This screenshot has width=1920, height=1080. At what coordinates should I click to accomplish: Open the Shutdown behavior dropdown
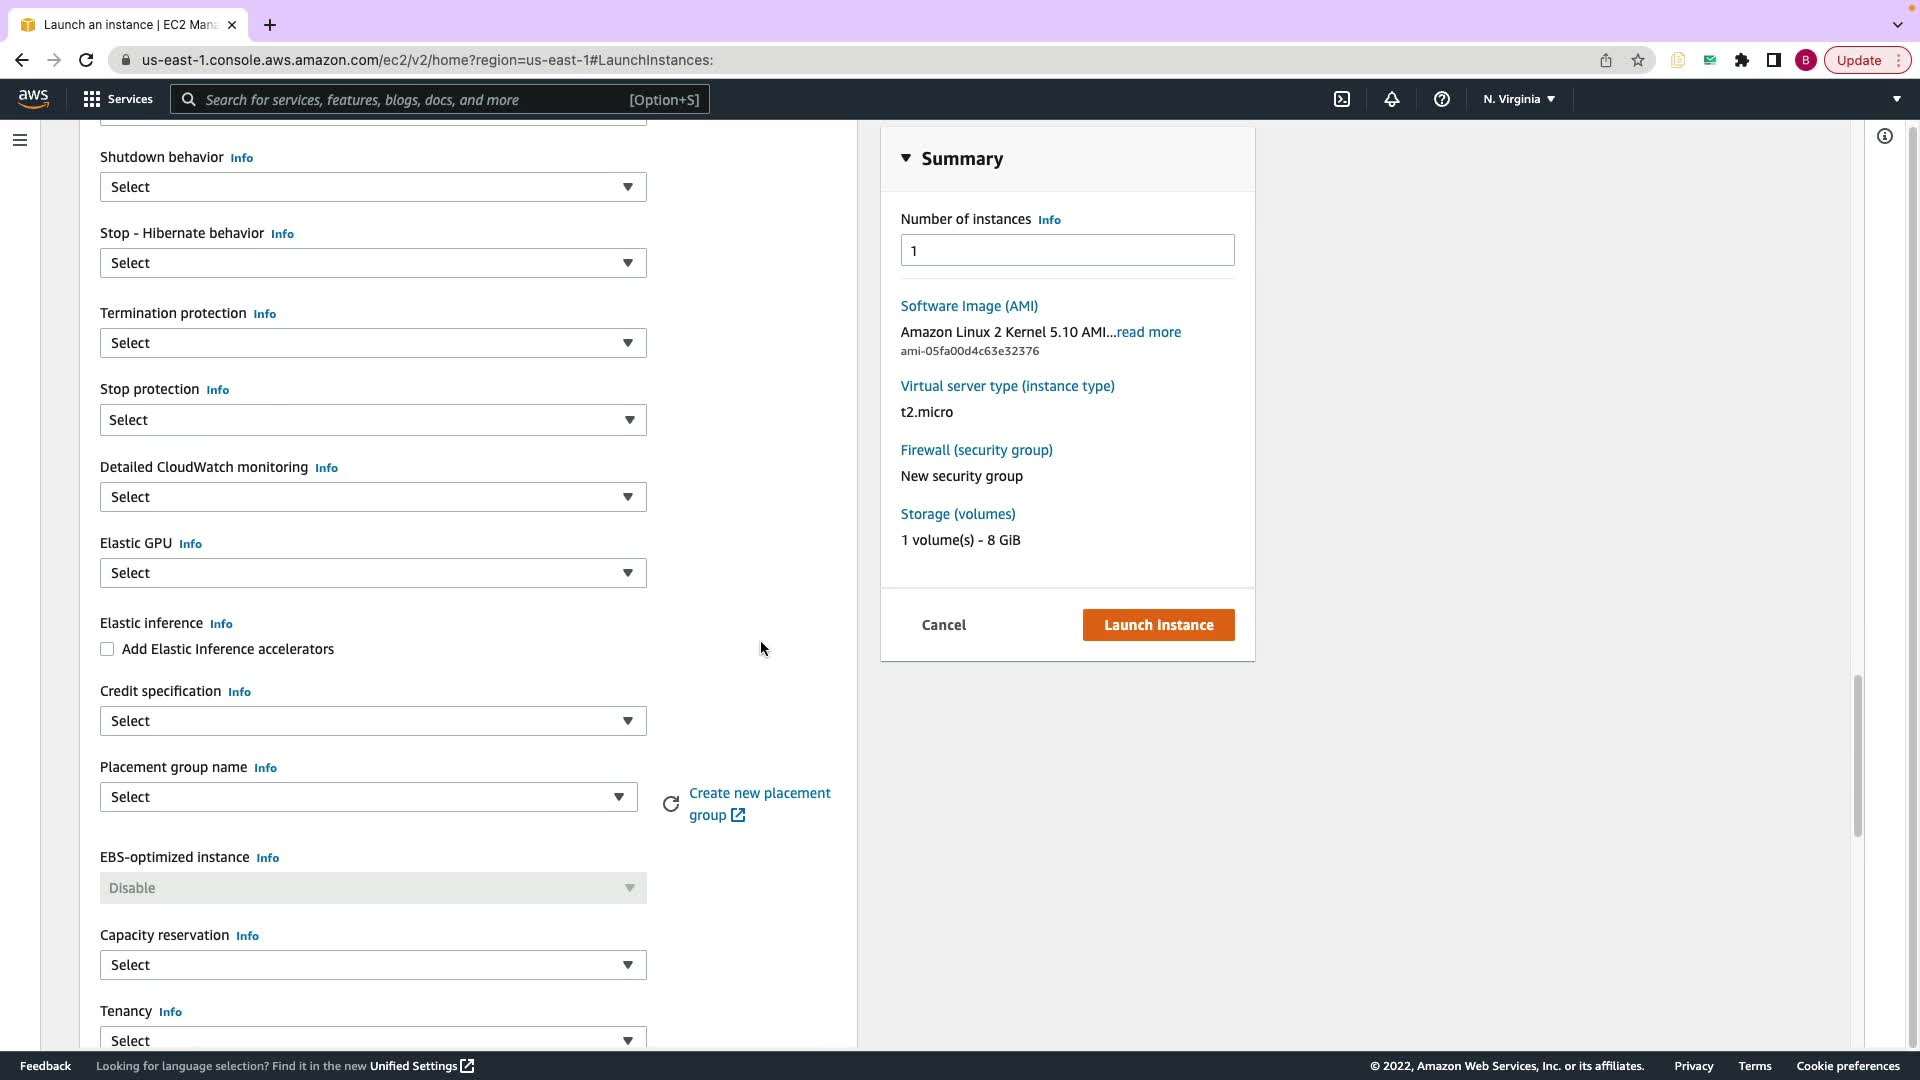point(373,187)
